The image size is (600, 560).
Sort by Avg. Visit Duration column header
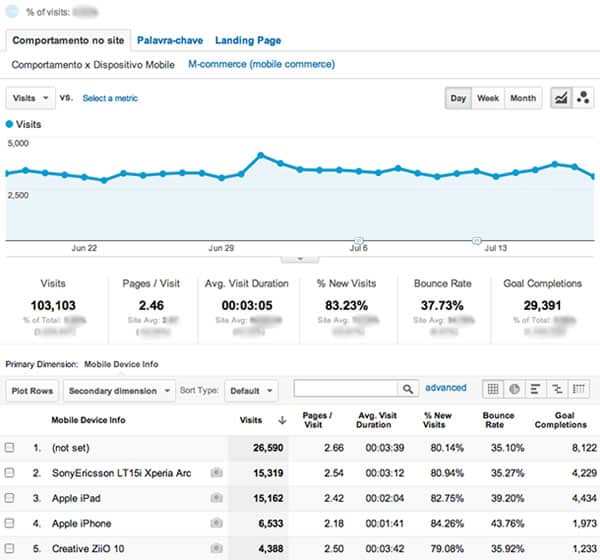point(376,420)
